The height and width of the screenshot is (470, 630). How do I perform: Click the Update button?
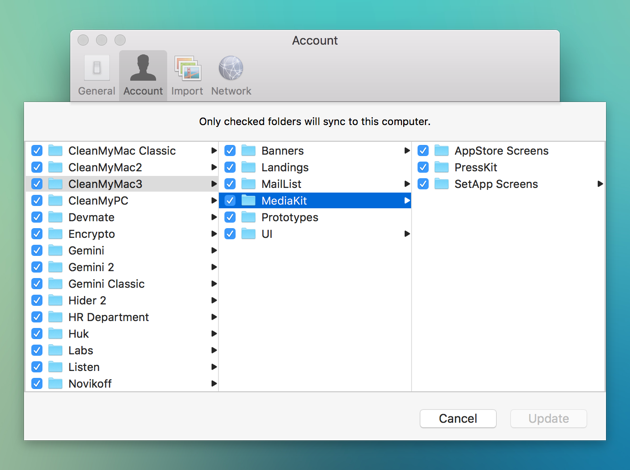(x=548, y=419)
